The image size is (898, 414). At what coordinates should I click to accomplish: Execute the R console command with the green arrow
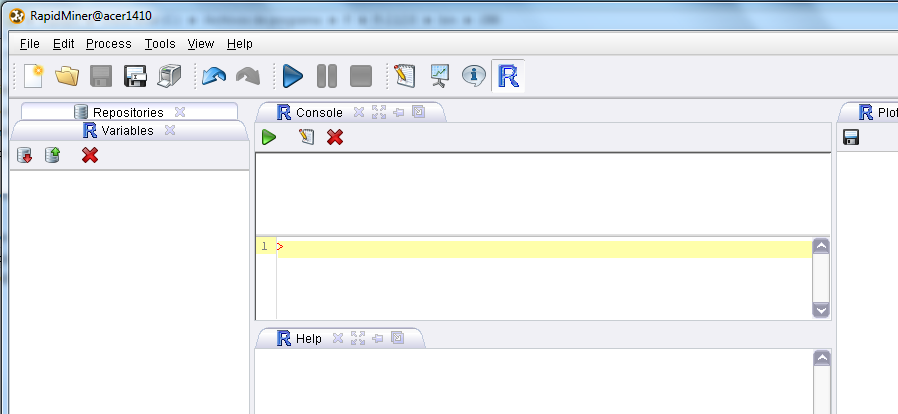pyautogui.click(x=269, y=137)
